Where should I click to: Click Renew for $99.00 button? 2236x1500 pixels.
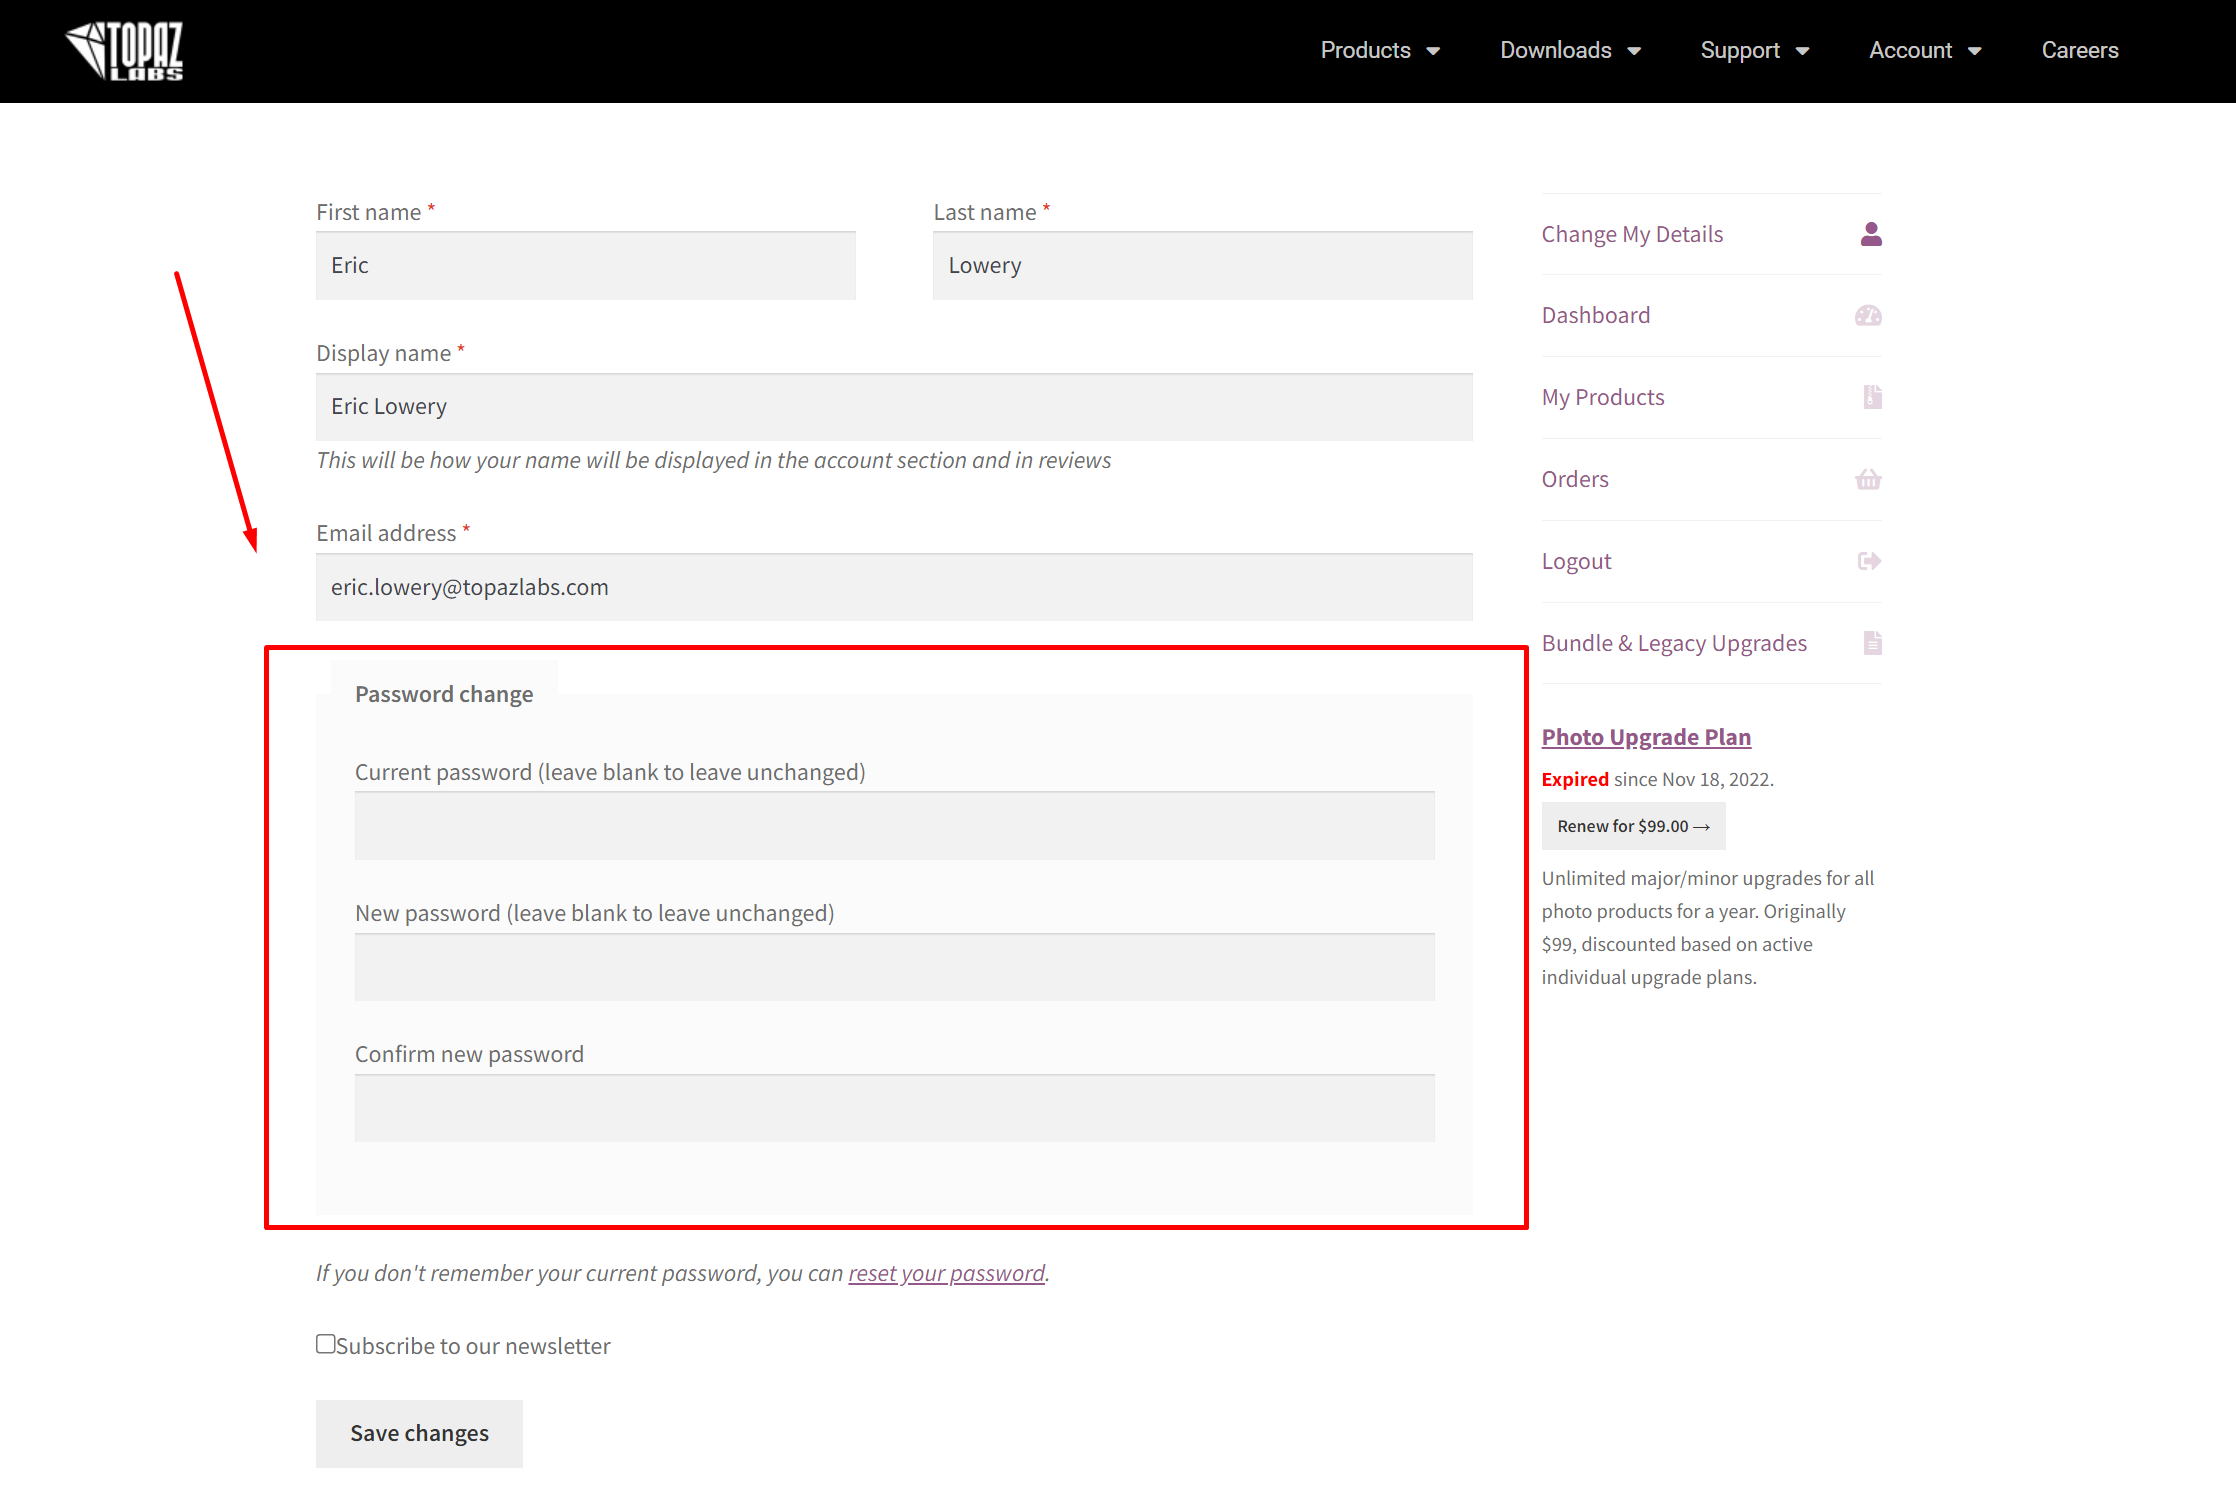point(1633,826)
